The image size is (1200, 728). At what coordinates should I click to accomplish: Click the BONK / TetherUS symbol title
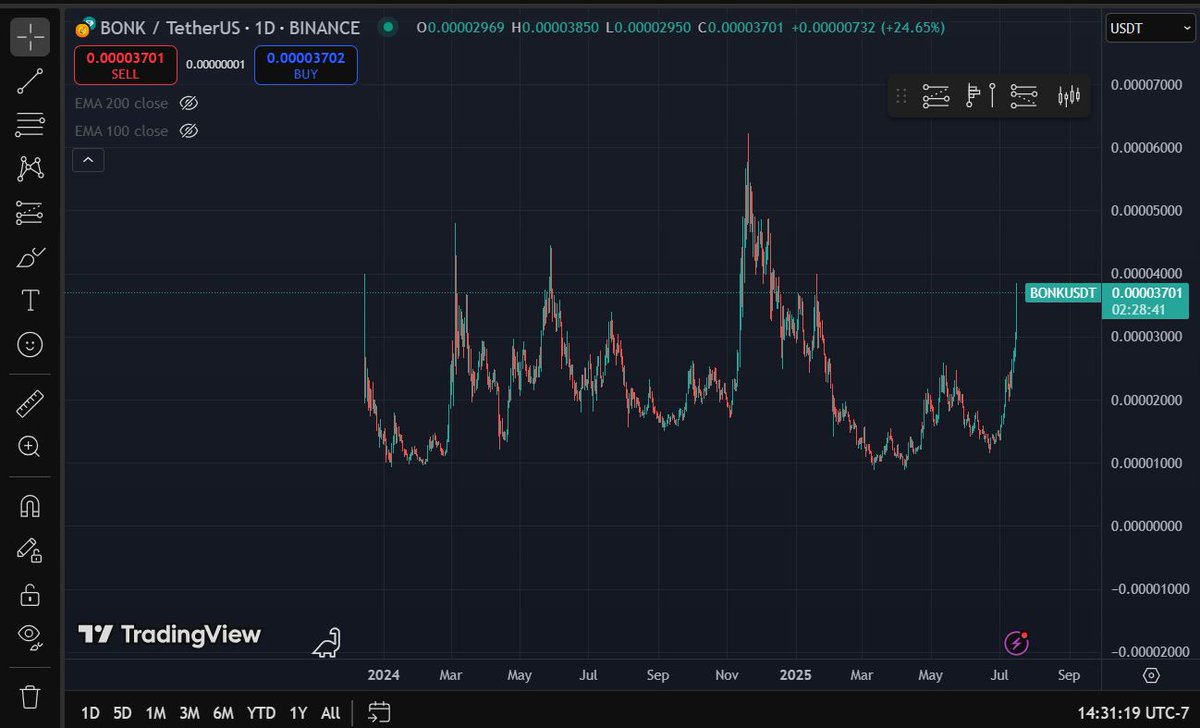(x=230, y=27)
